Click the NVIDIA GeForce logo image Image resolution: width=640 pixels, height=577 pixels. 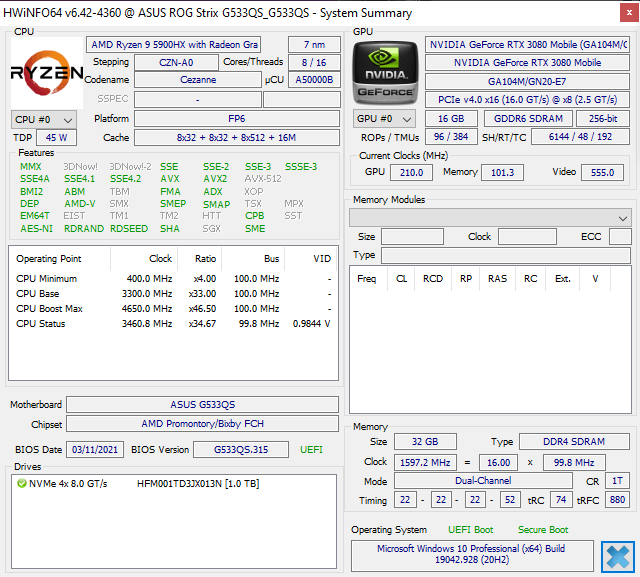(x=385, y=73)
